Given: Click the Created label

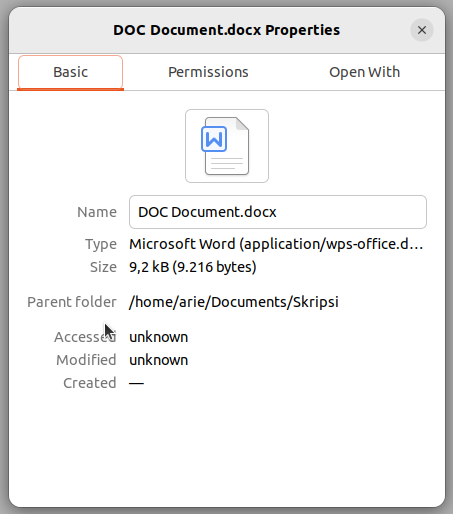Looking at the screenshot, I should pos(90,383).
